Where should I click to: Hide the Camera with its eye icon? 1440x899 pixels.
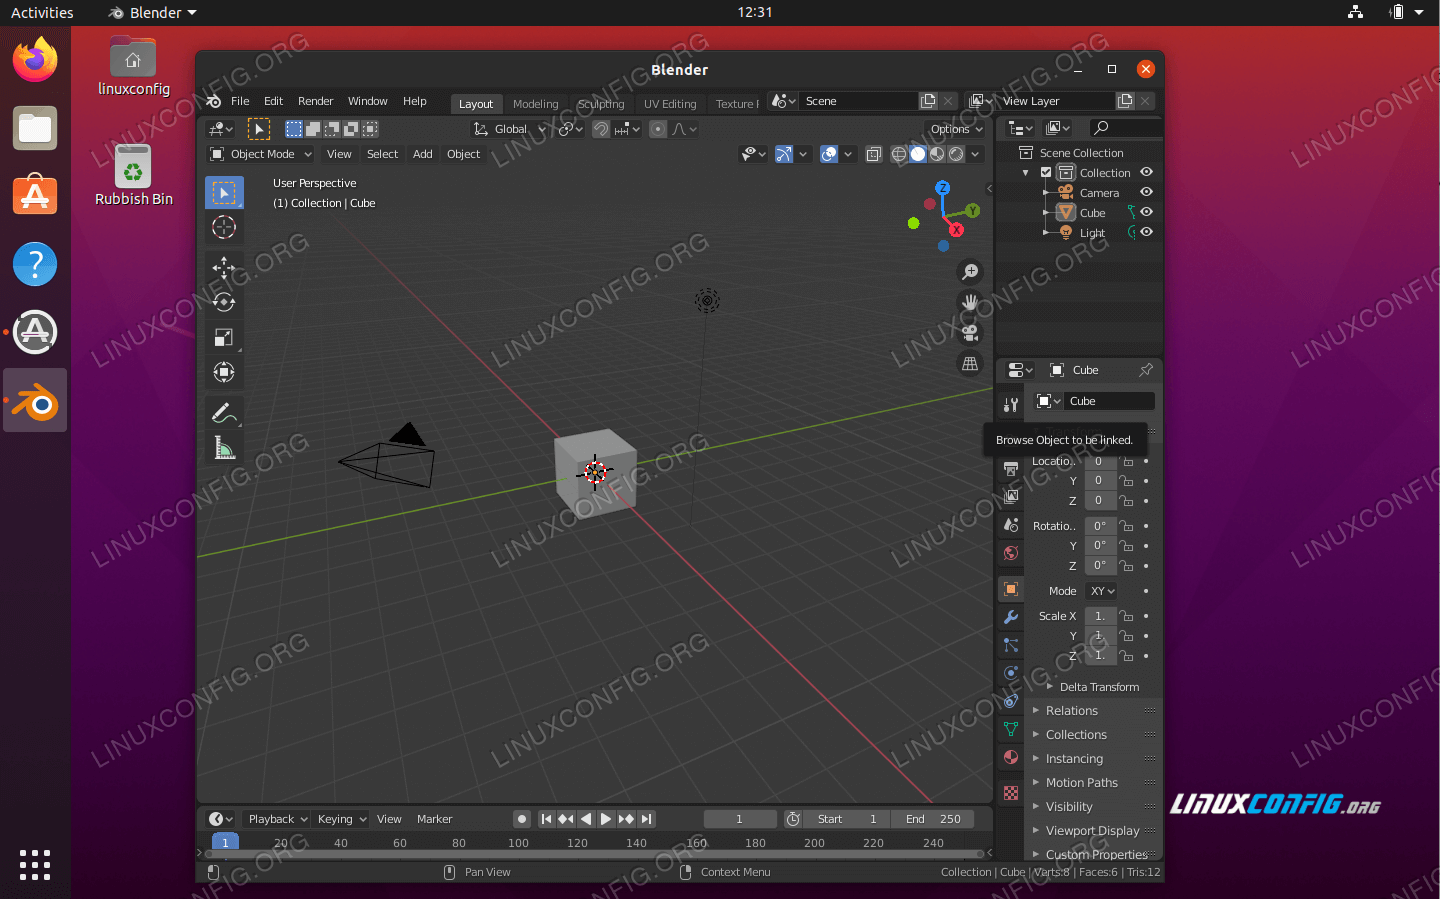coord(1147,192)
